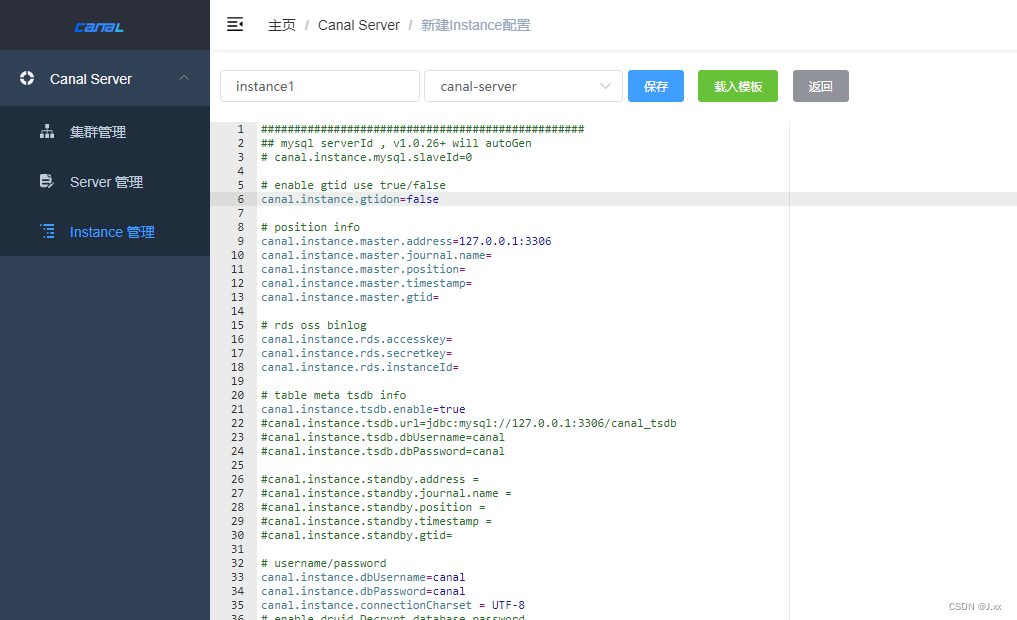The image size is (1017, 620).
Task: Click line #canal.instance.tsdb.dbPassword=canal
Action: point(383,451)
